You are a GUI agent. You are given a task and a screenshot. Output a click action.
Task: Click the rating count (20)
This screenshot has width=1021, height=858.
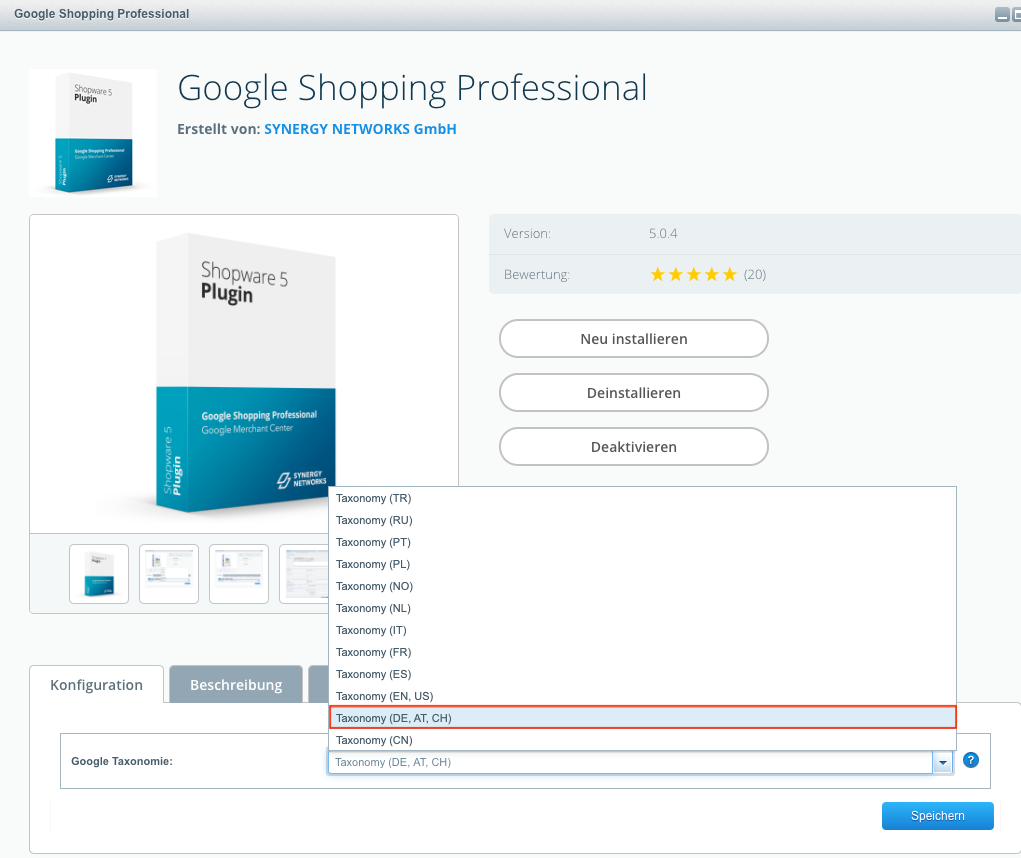click(x=755, y=275)
